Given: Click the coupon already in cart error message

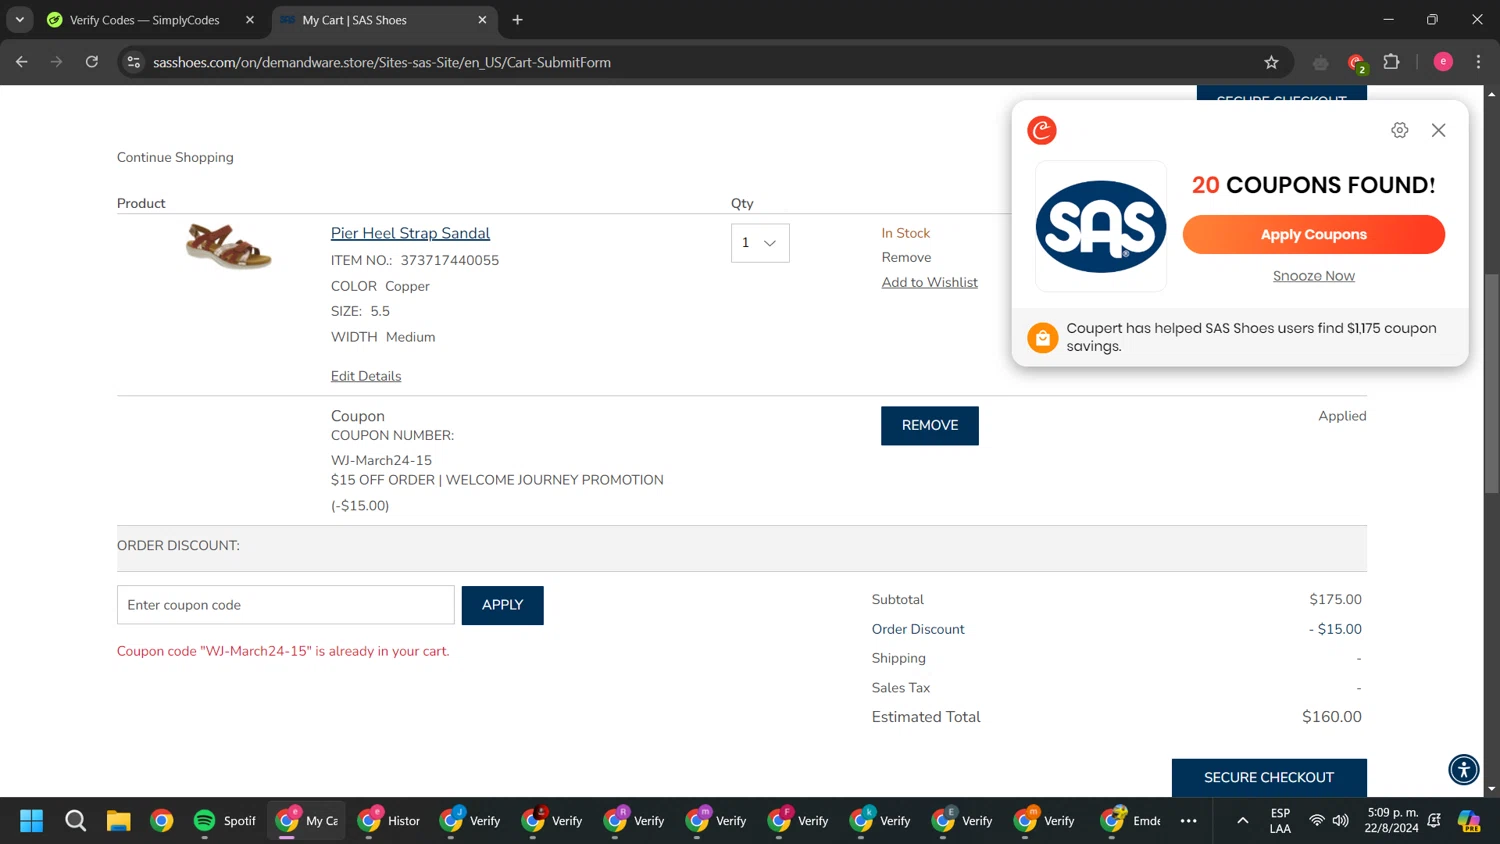Looking at the screenshot, I should [283, 651].
